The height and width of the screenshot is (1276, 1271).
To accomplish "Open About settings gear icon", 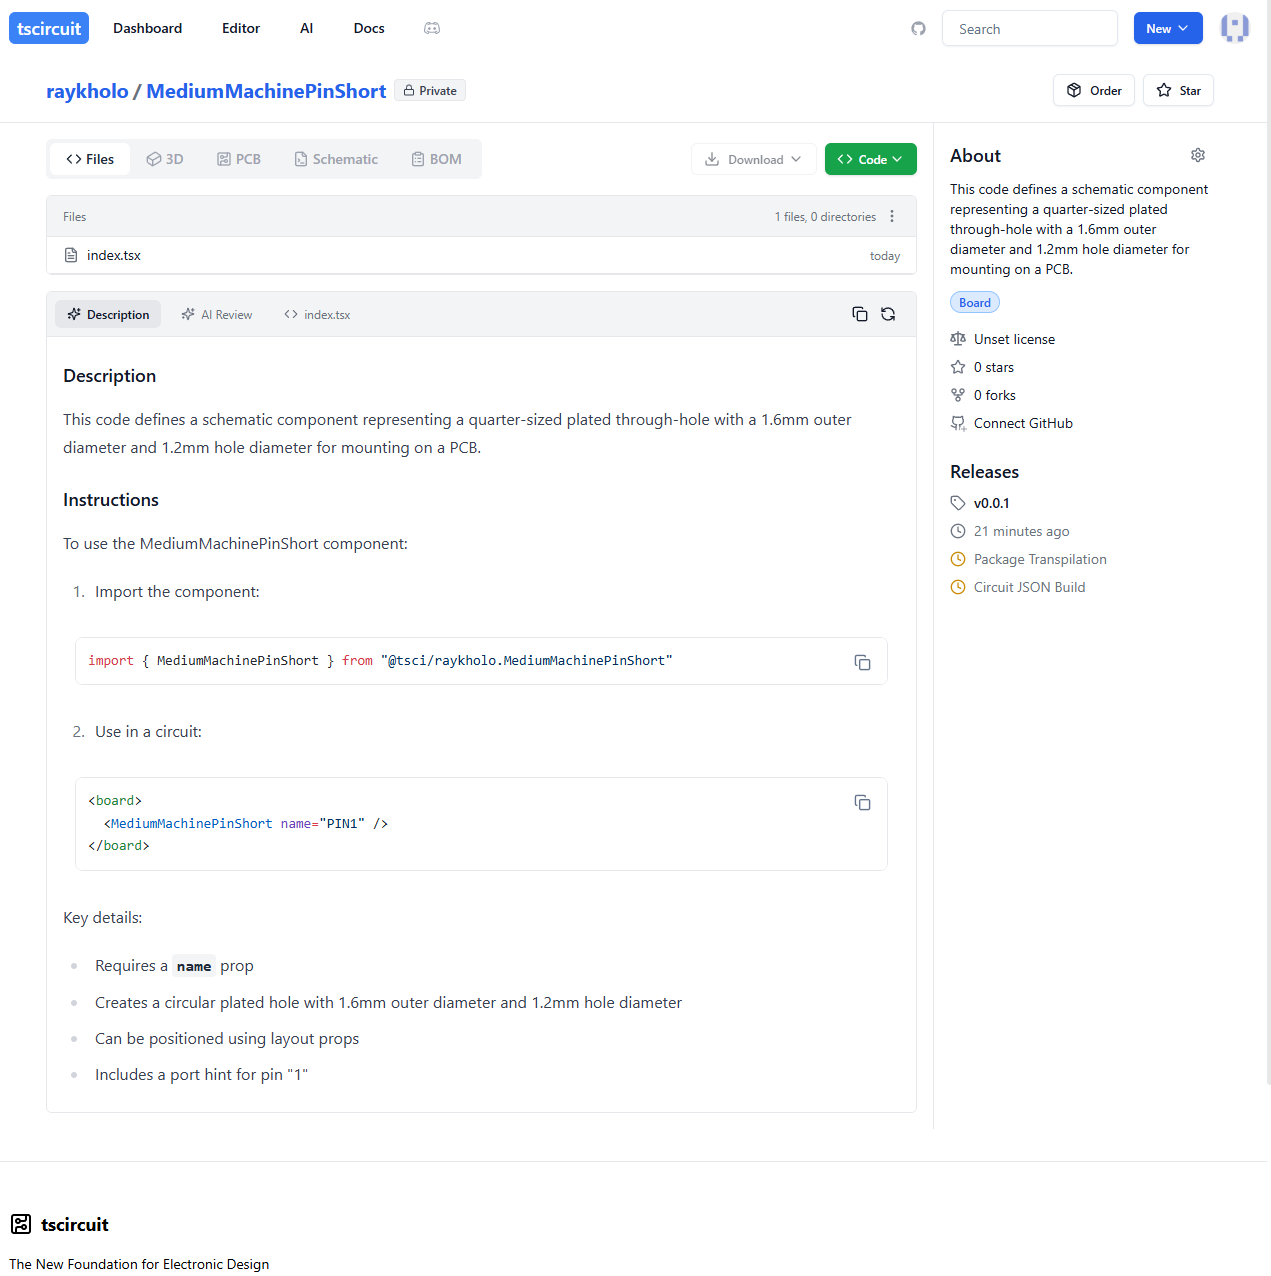I will tap(1198, 155).
